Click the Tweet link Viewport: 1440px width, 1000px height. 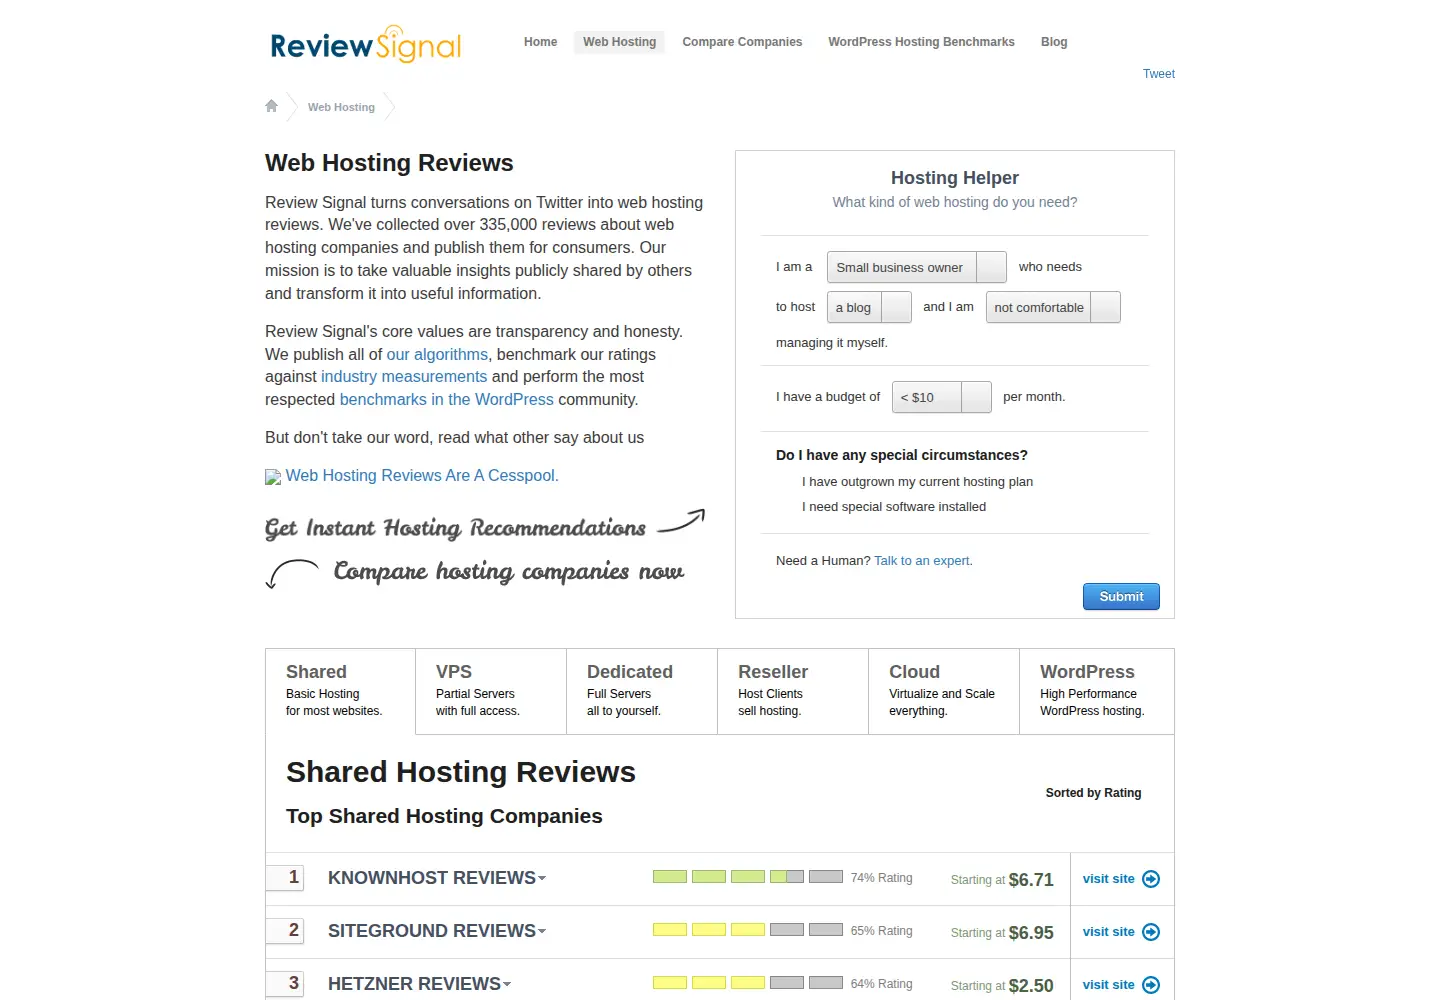click(x=1159, y=74)
